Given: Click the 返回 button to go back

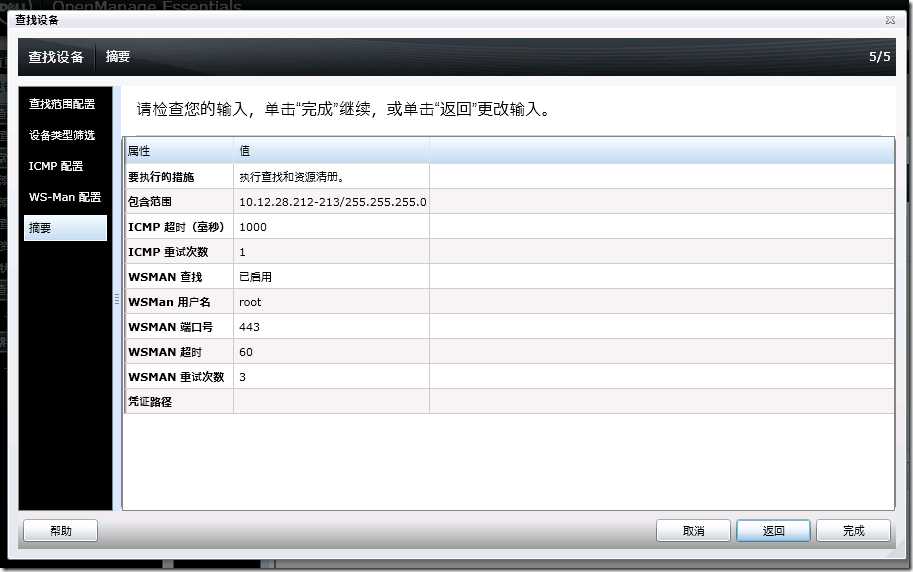Looking at the screenshot, I should pyautogui.click(x=773, y=531).
